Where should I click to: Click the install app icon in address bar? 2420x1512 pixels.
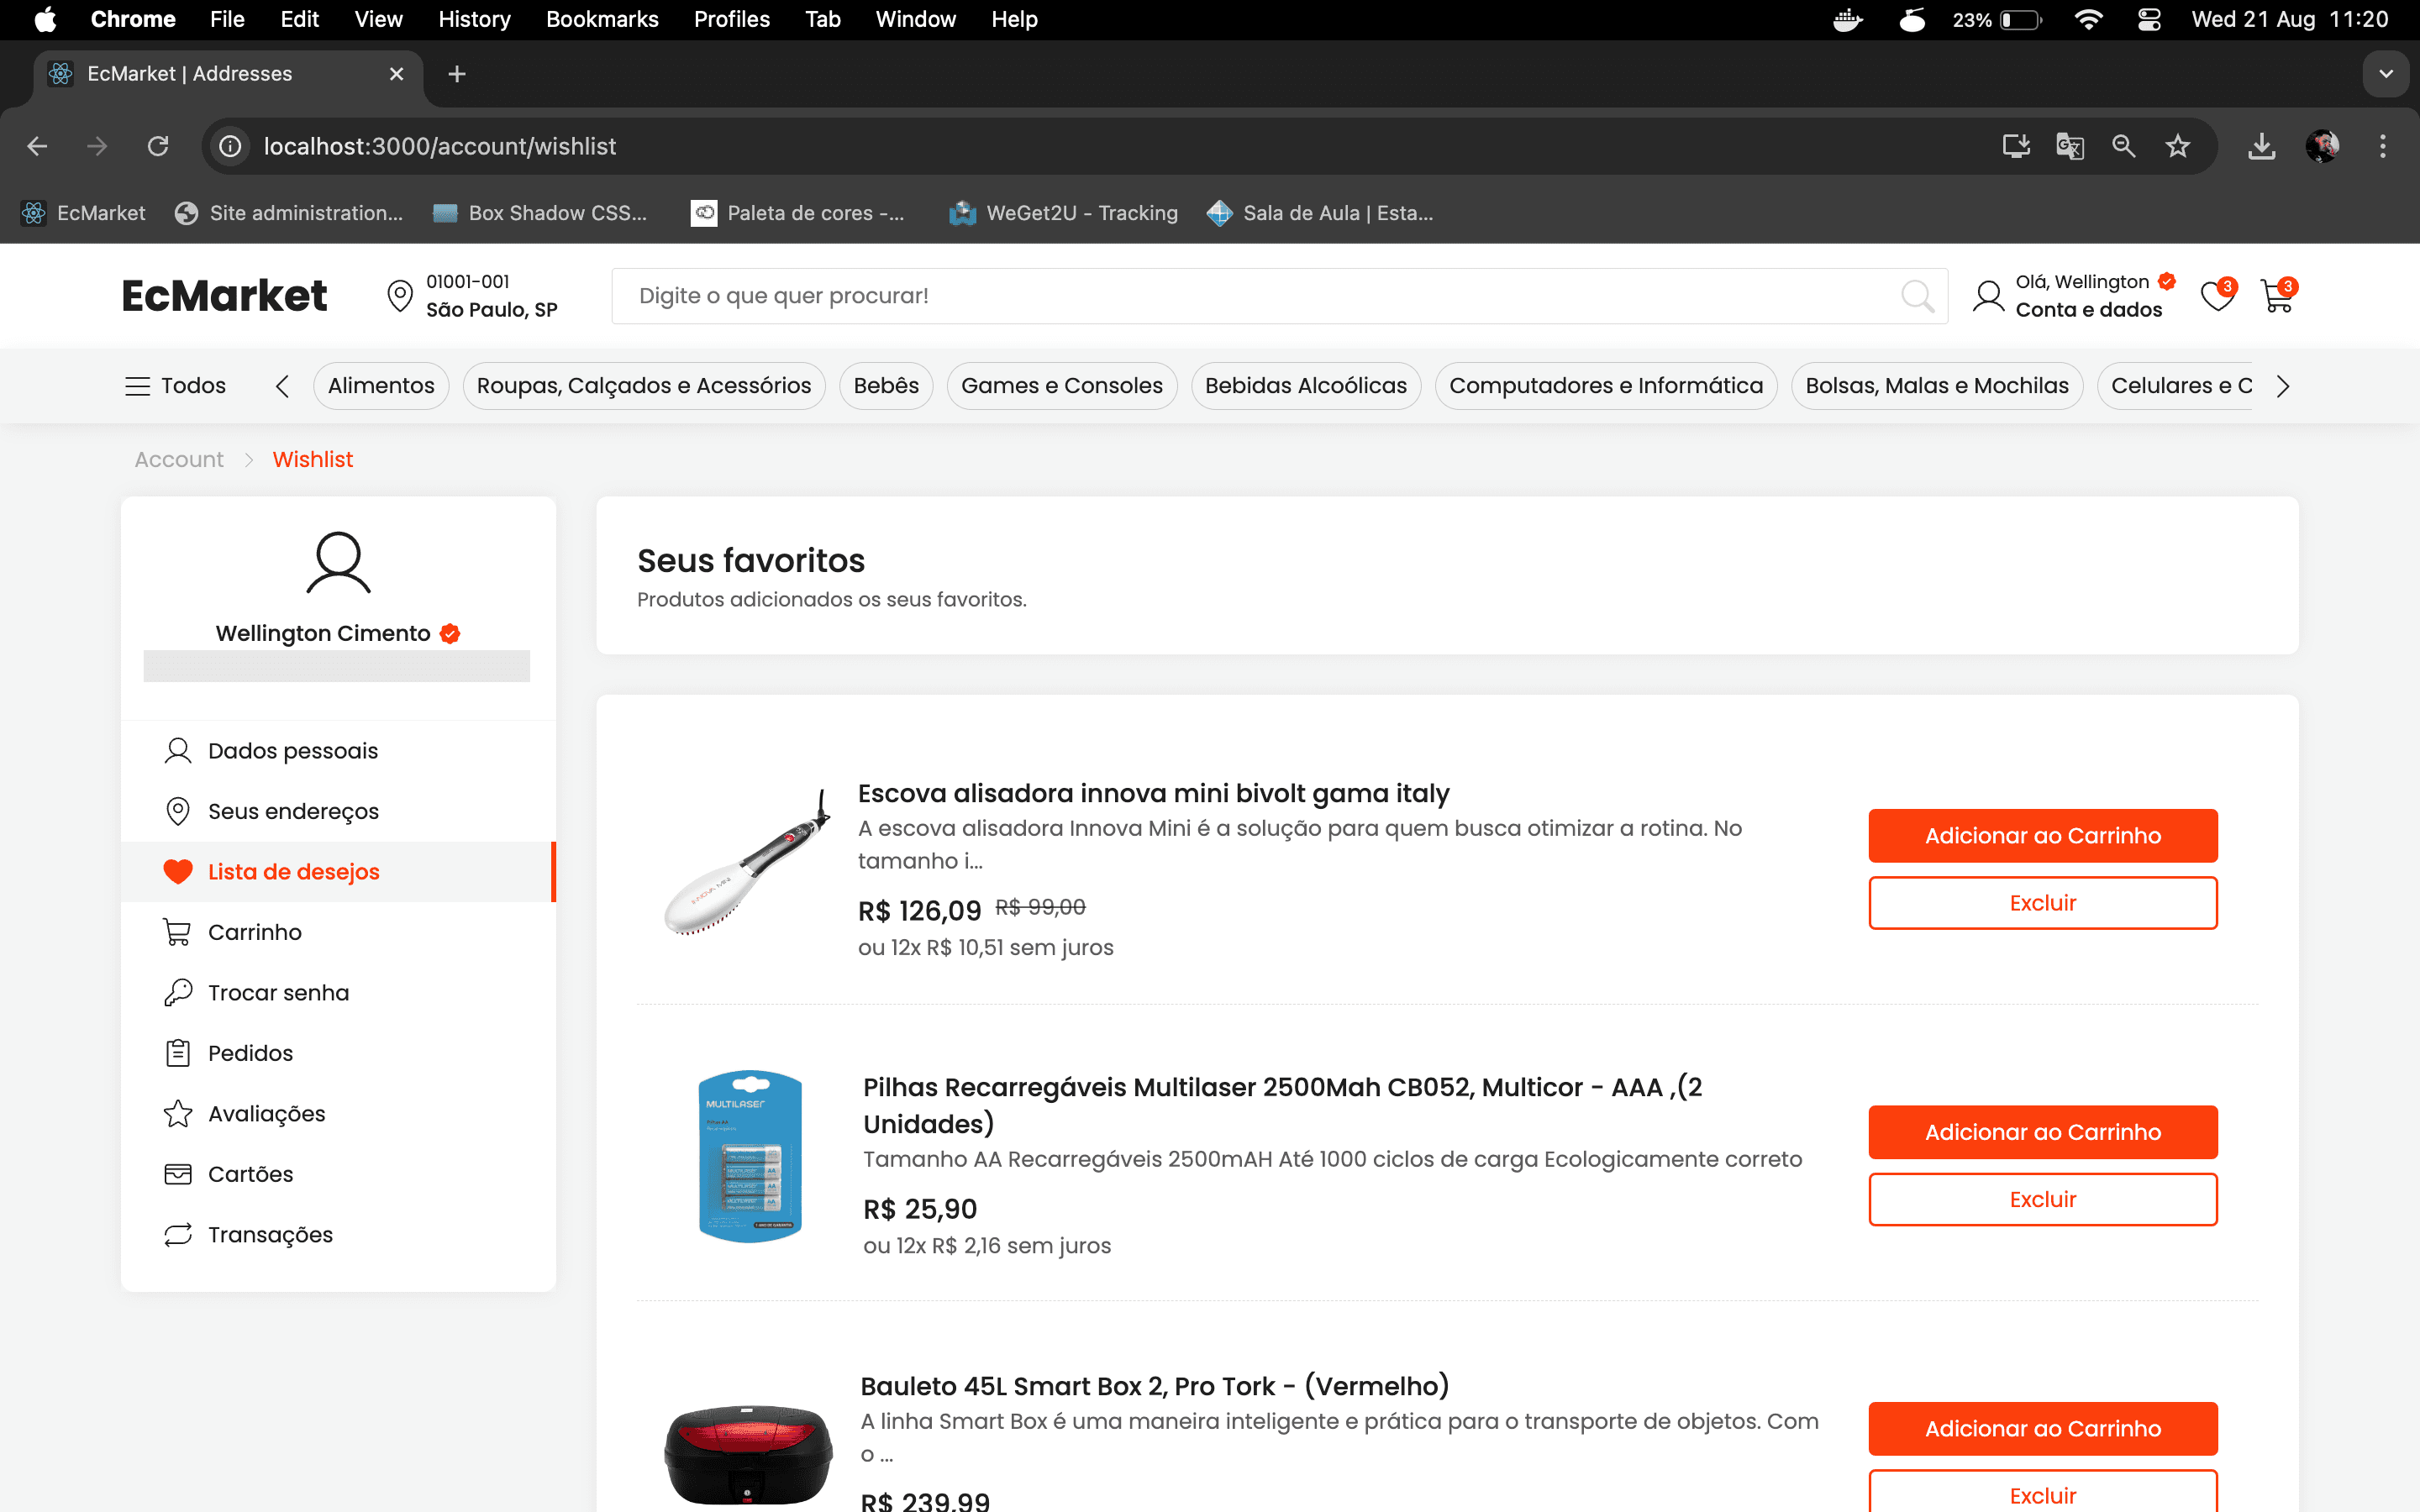coord(2016,147)
